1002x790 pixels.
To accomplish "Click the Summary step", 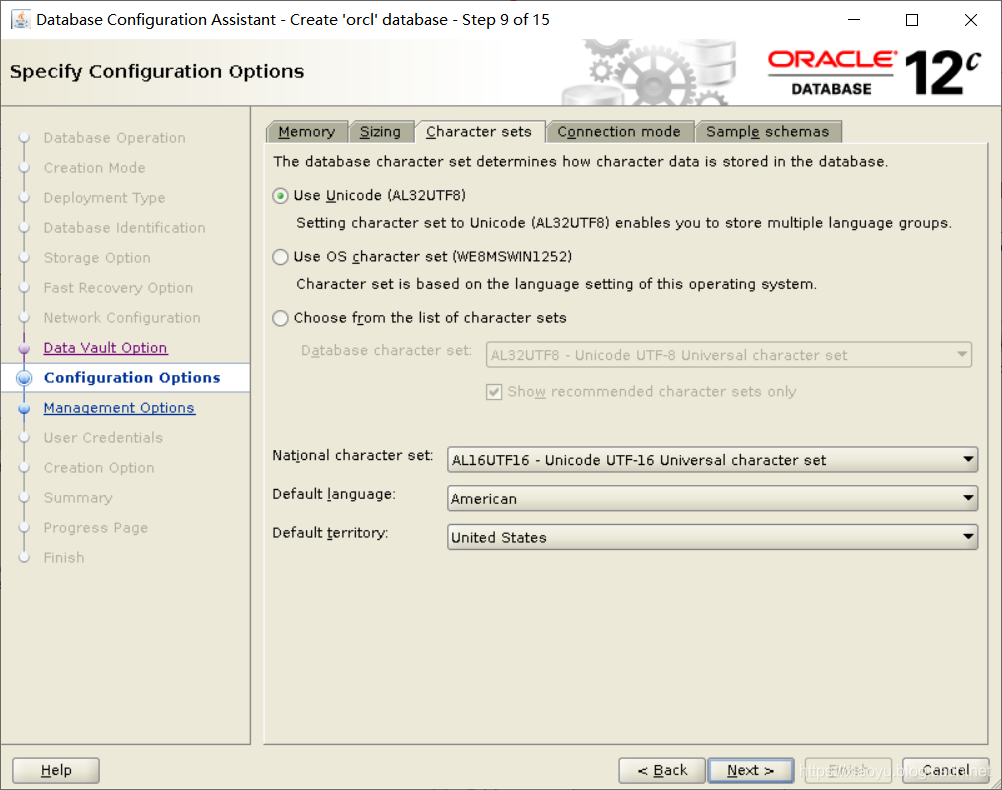I will coord(78,498).
